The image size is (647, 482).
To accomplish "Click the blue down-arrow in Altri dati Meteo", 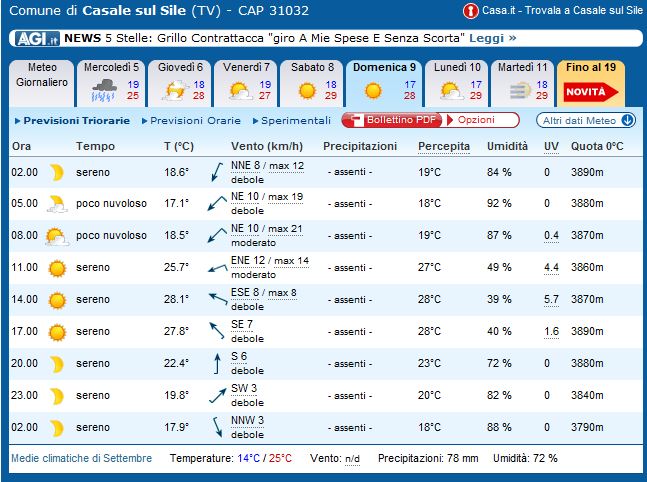I will (x=627, y=120).
